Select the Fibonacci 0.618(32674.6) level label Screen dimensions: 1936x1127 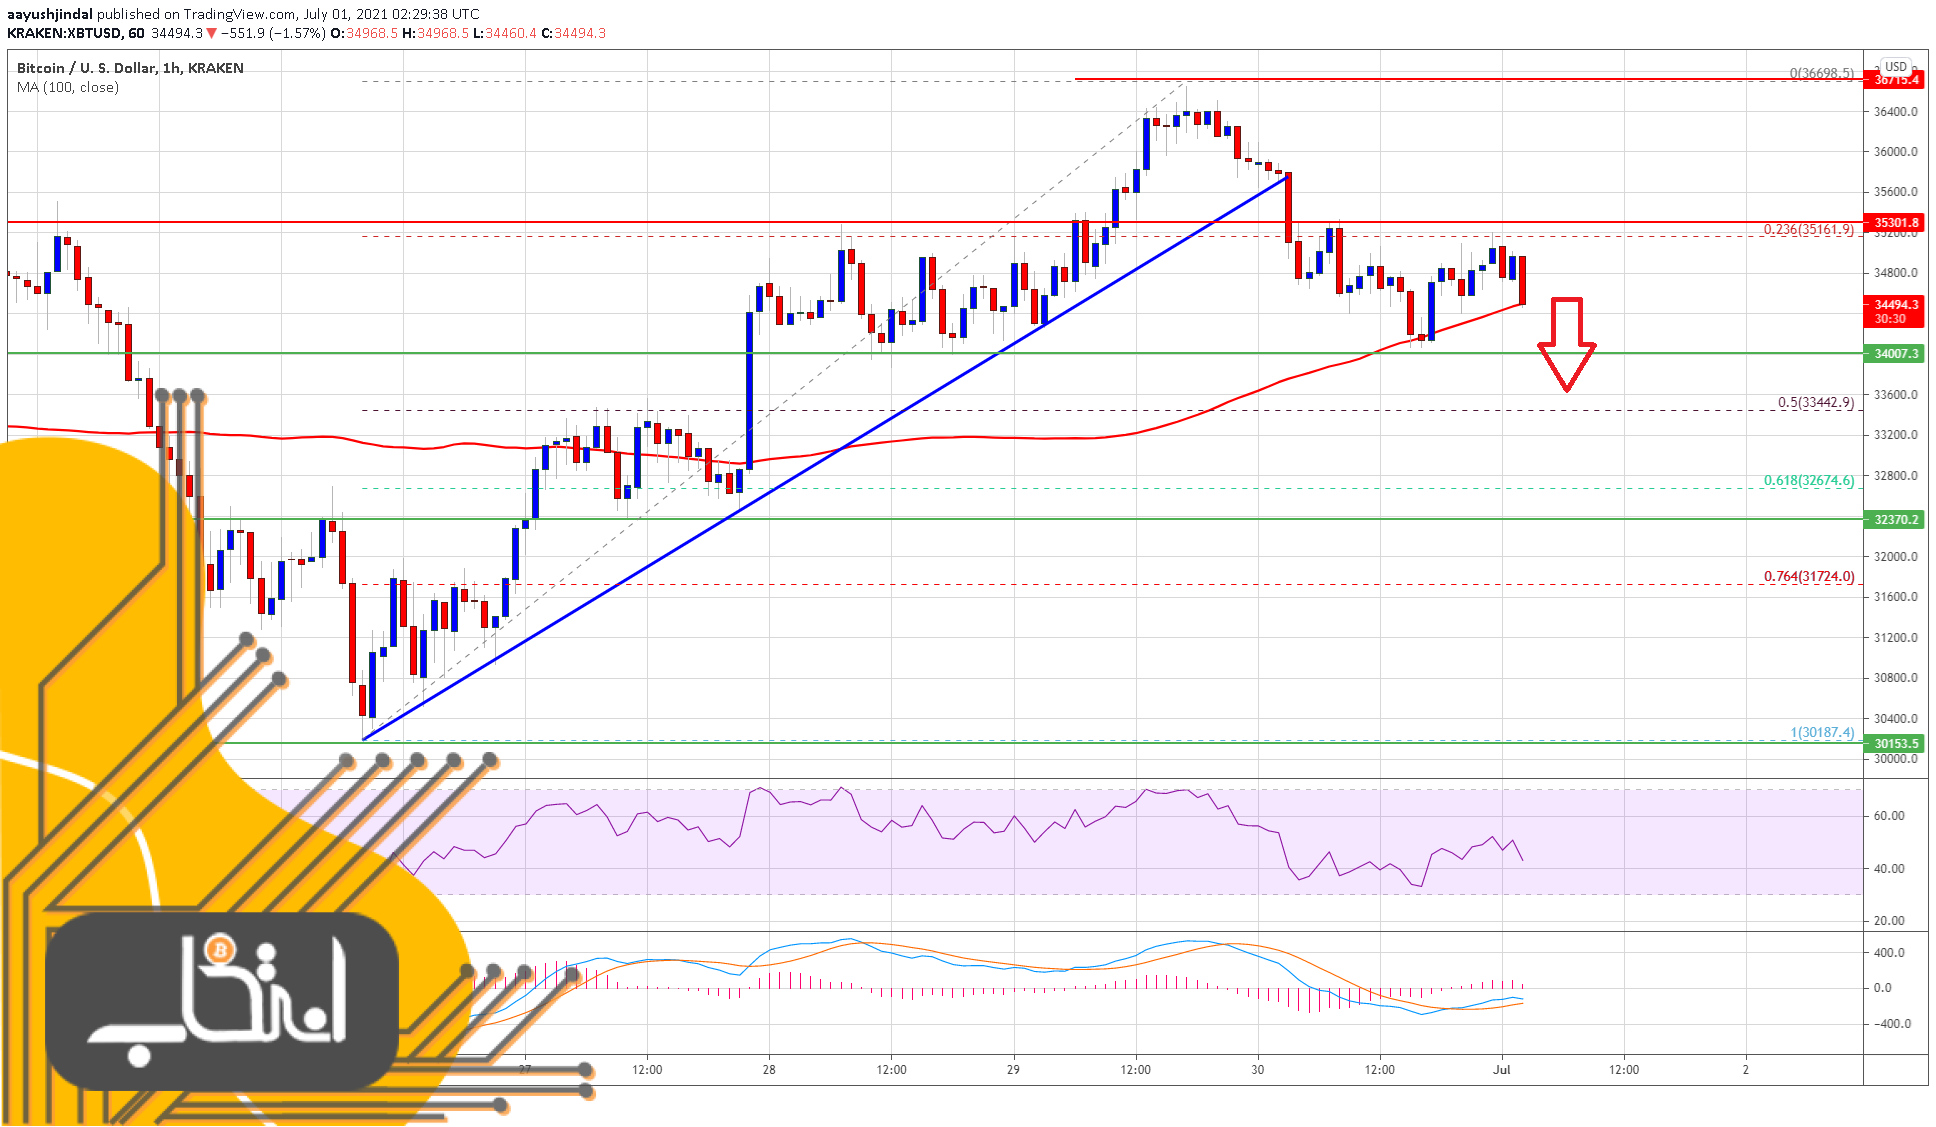pyautogui.click(x=1808, y=480)
